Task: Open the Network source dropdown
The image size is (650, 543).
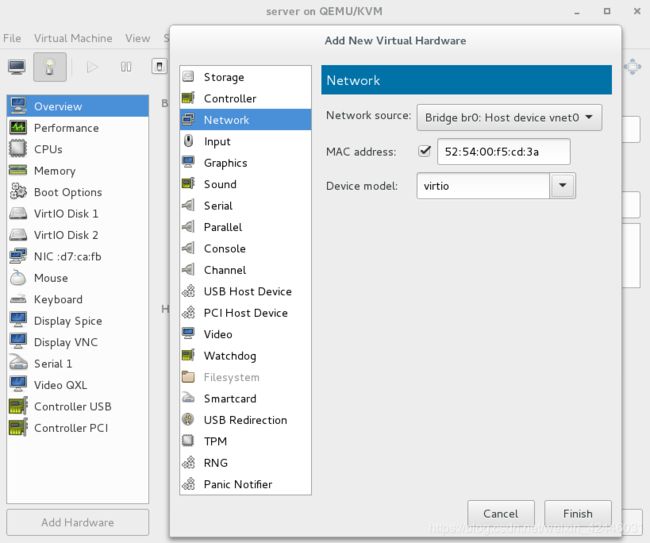Action: tap(509, 118)
